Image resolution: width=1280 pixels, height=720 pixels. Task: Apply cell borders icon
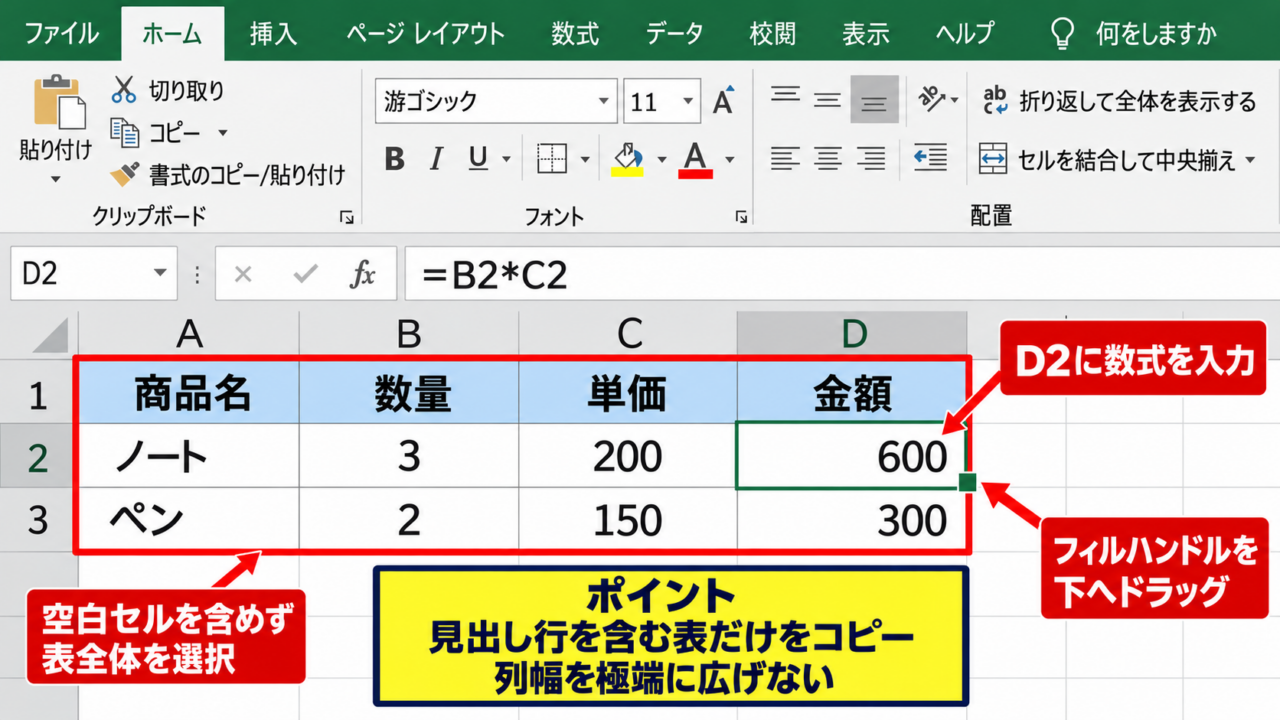click(551, 159)
